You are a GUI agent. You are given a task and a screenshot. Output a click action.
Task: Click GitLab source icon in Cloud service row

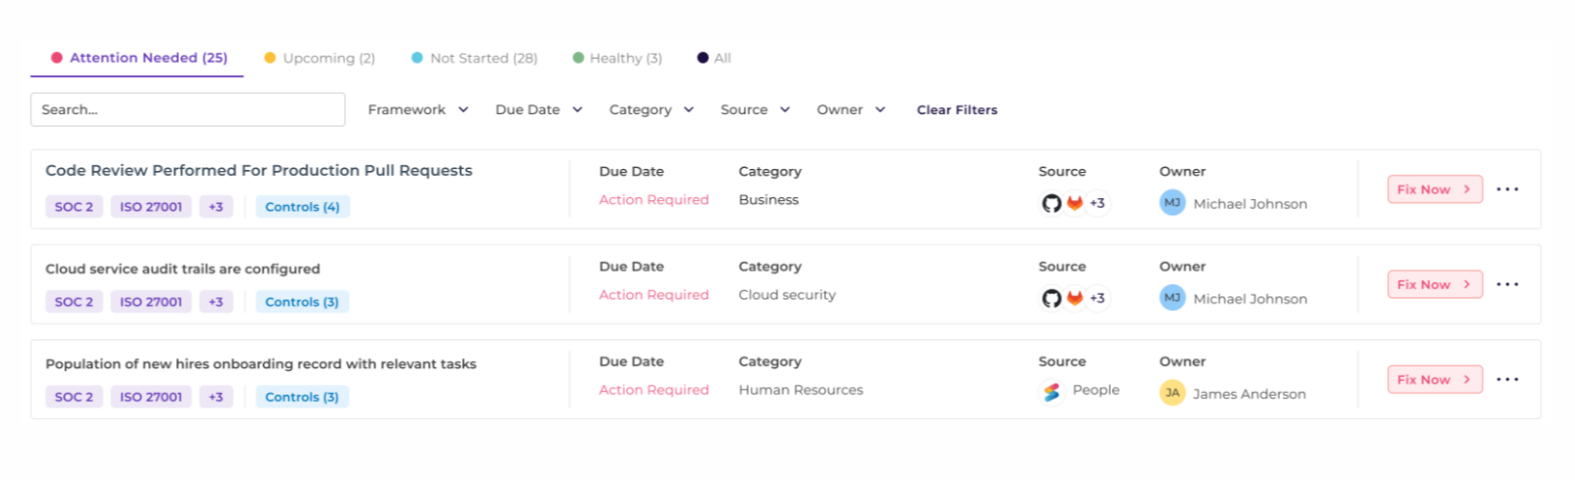pyautogui.click(x=1074, y=298)
